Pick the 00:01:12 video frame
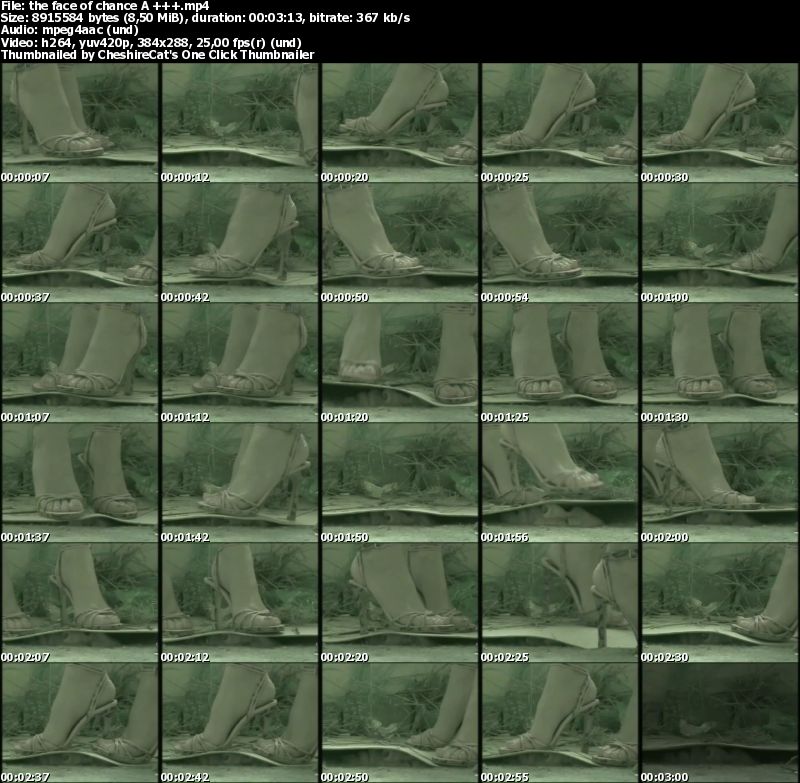 pos(240,363)
